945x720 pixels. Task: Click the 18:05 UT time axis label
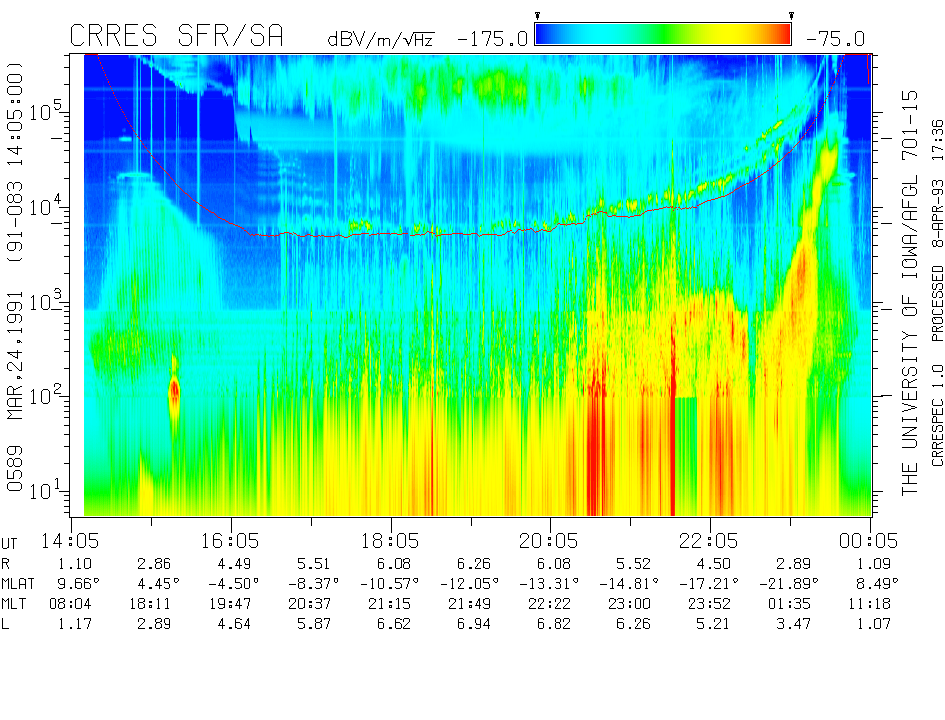point(390,540)
